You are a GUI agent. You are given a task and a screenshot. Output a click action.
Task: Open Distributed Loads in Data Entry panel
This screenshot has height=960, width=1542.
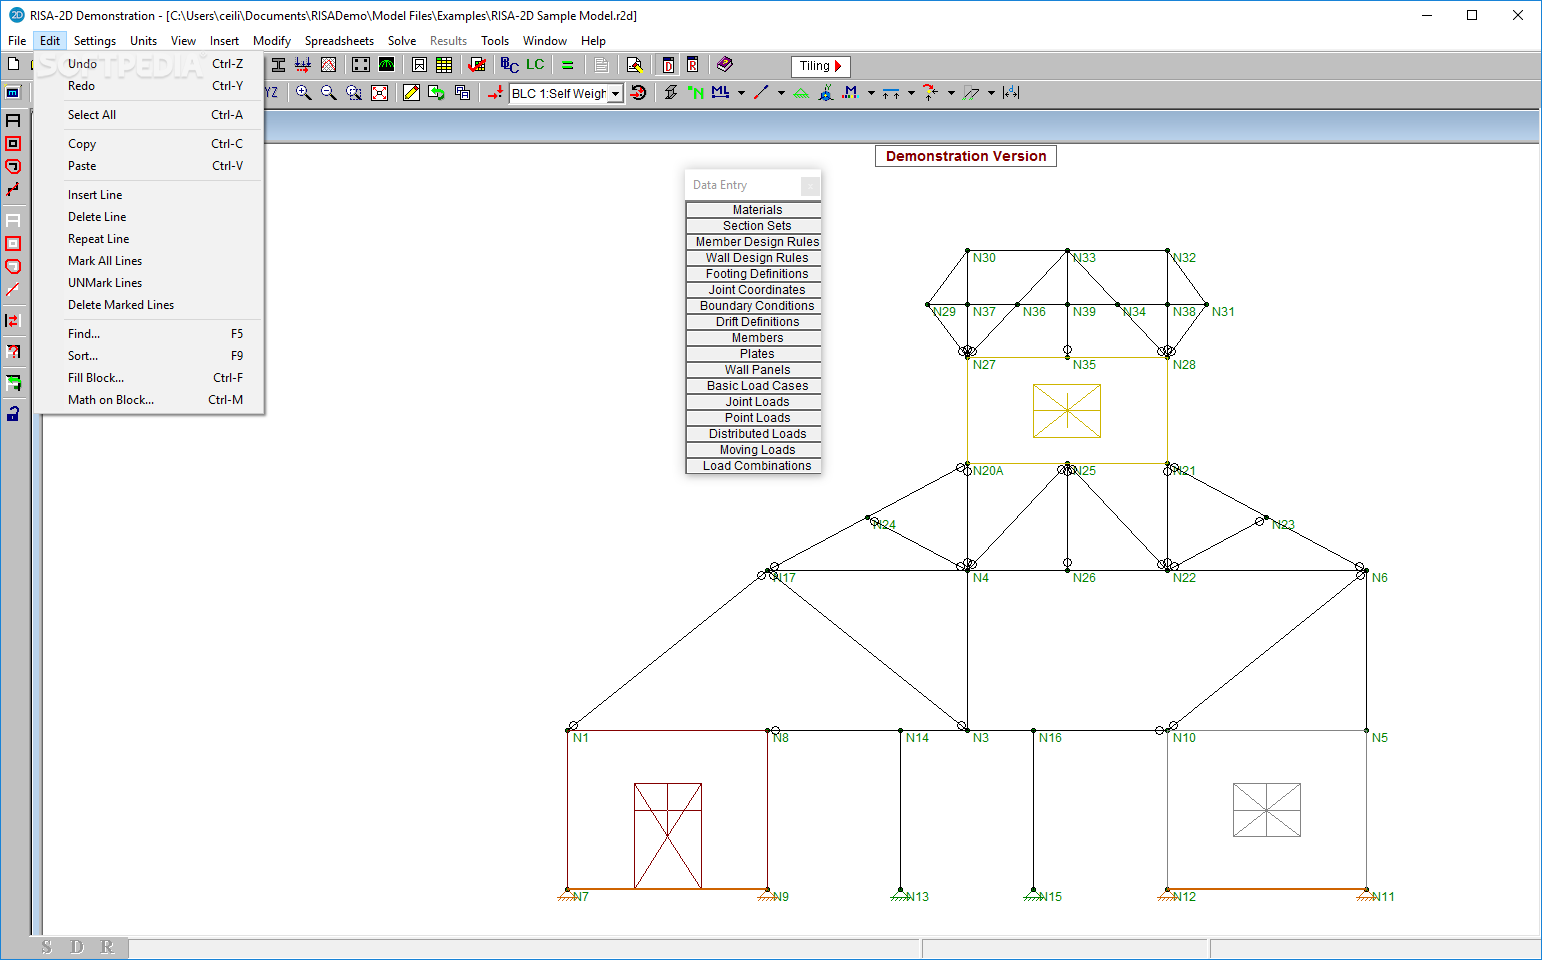[753, 434]
